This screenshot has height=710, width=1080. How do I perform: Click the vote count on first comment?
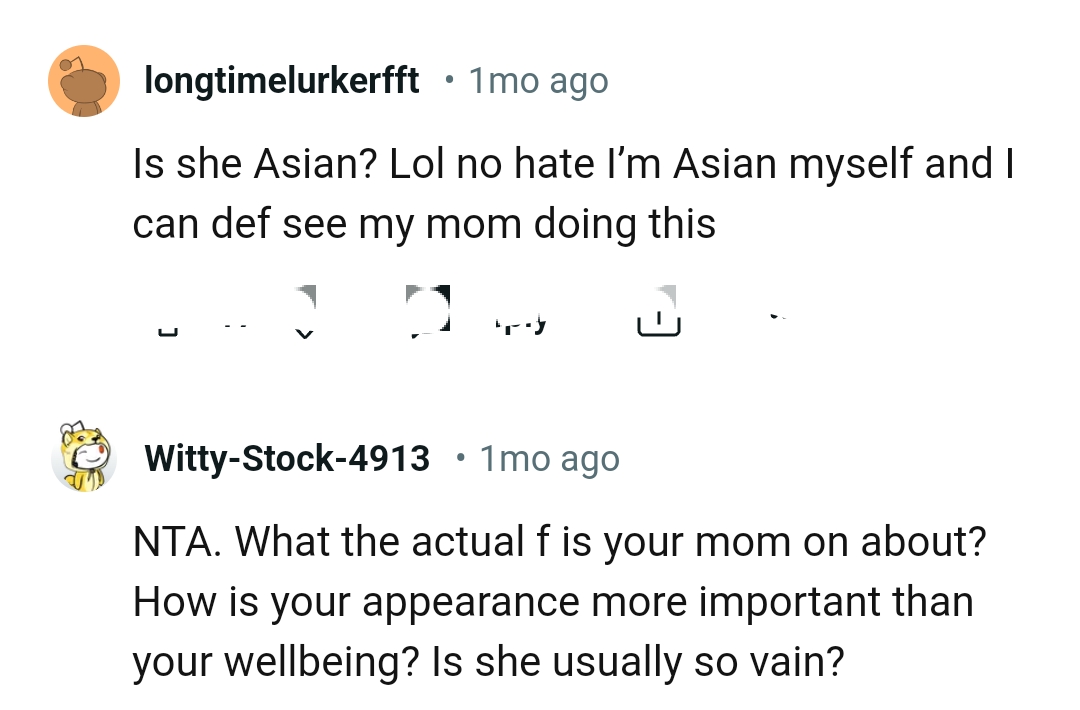(234, 320)
